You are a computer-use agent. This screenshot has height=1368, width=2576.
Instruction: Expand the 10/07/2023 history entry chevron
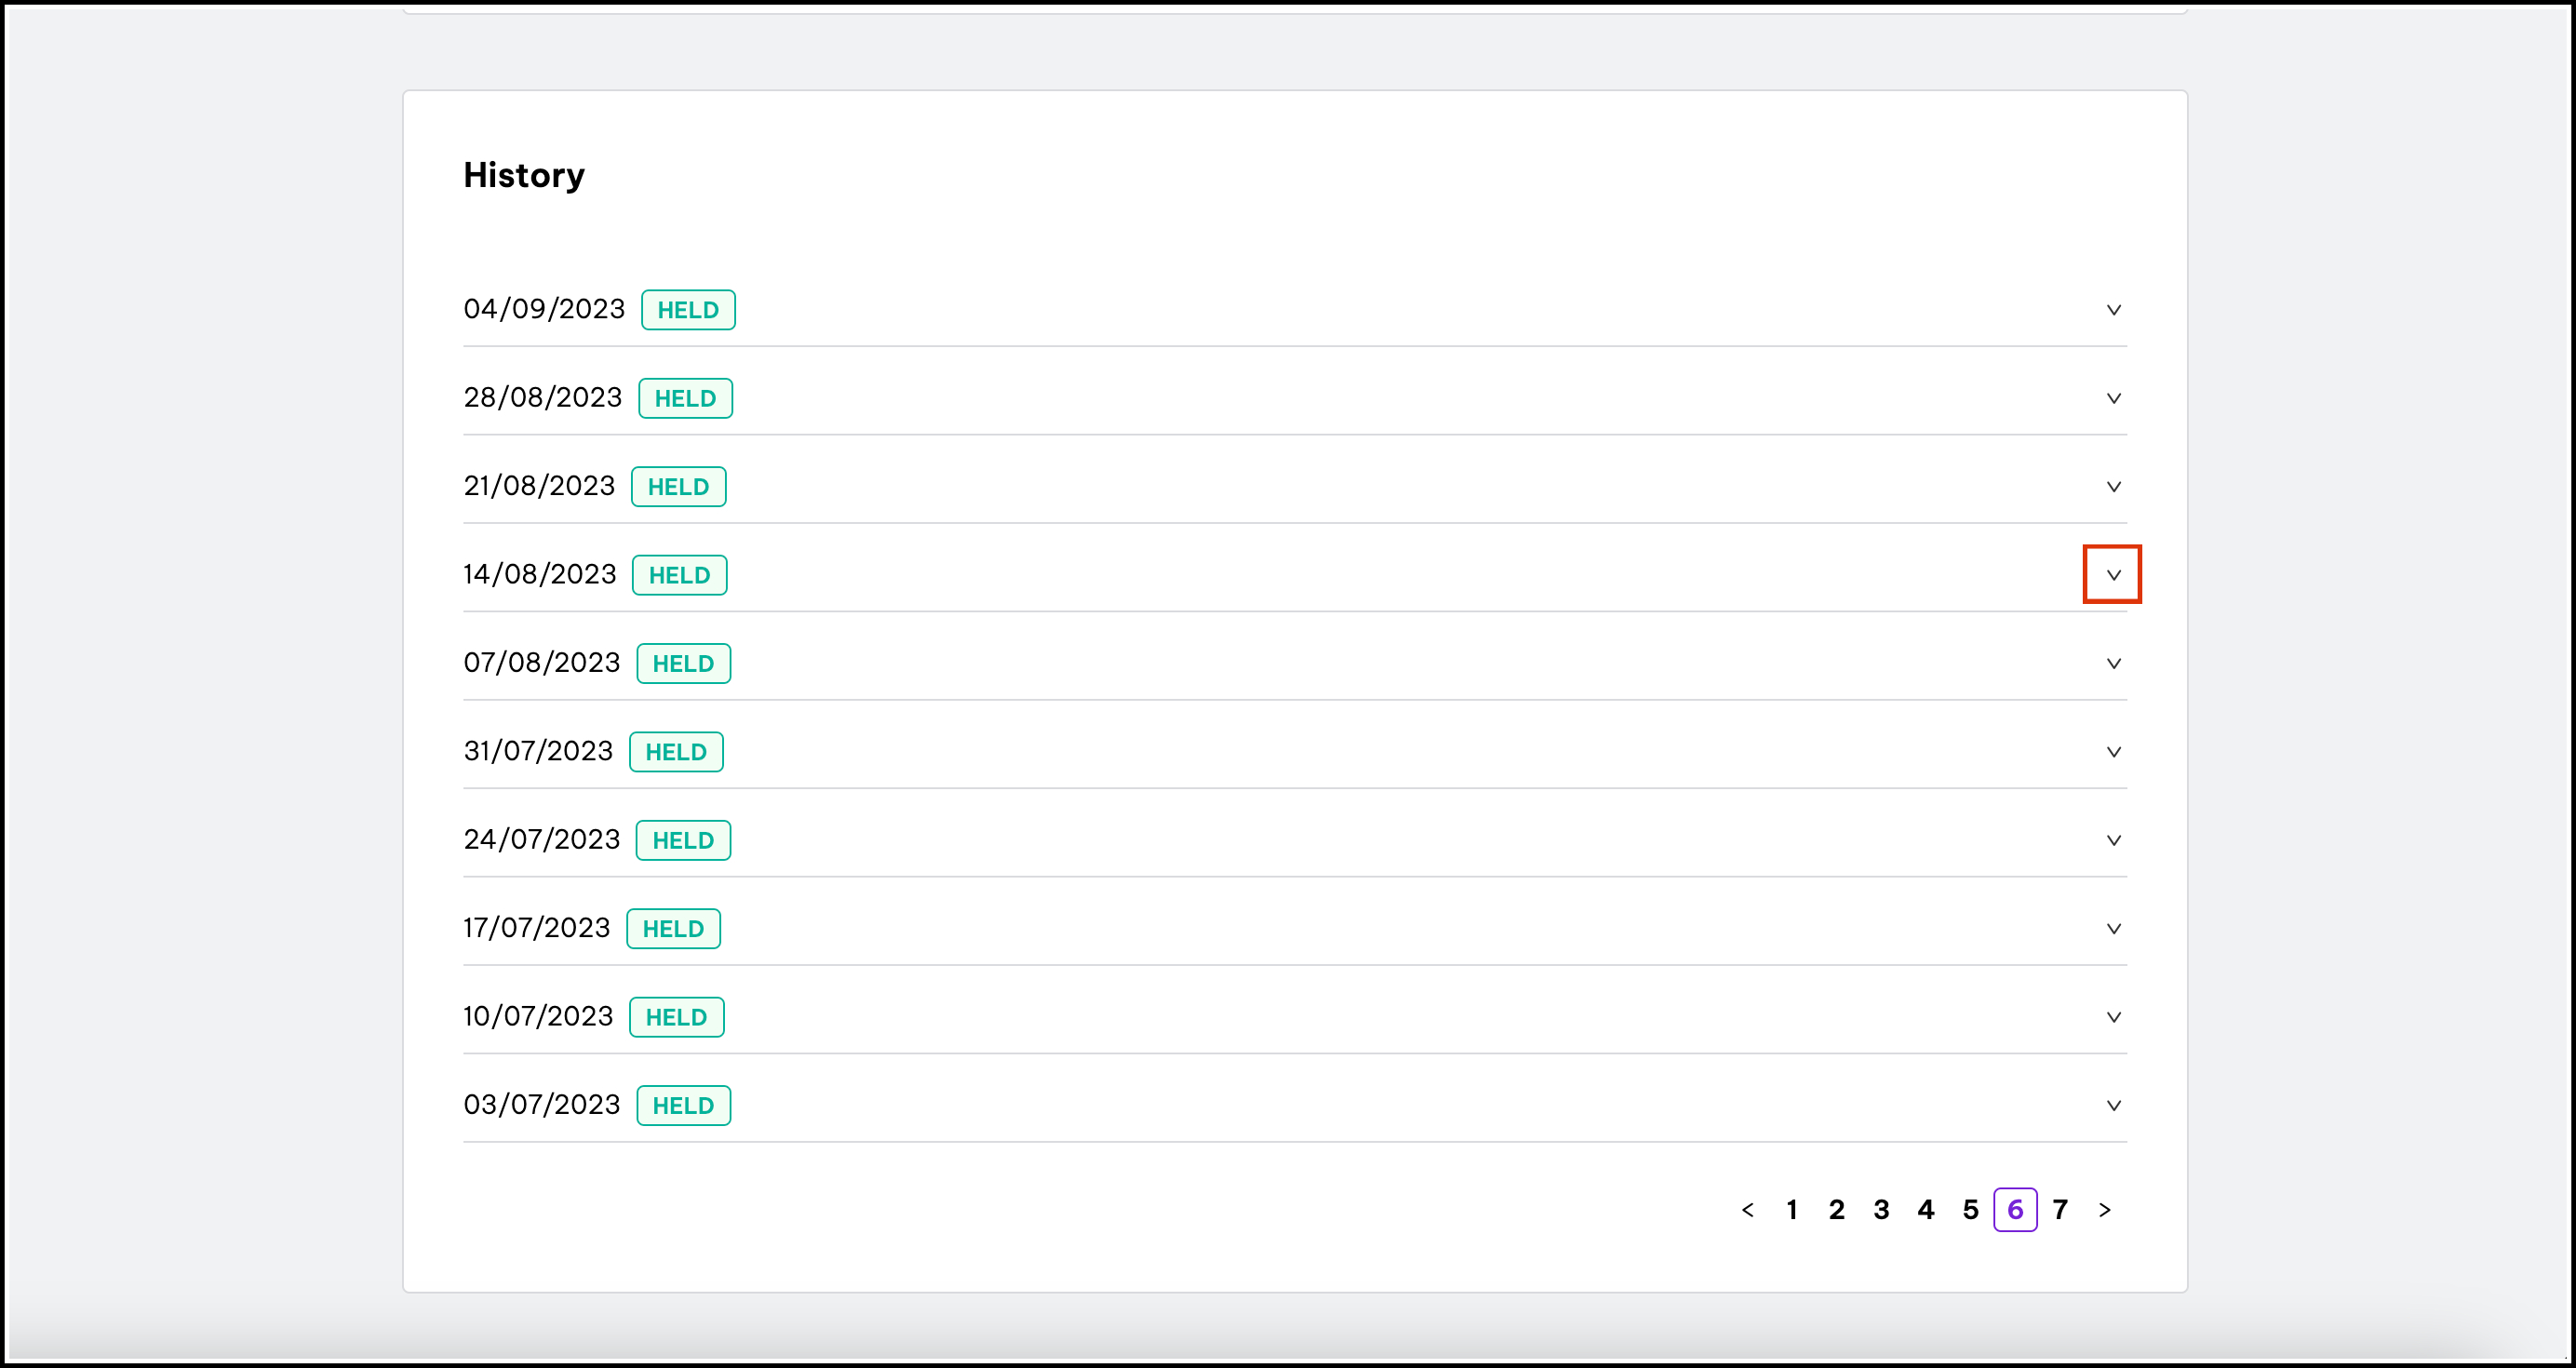[x=2113, y=1017]
